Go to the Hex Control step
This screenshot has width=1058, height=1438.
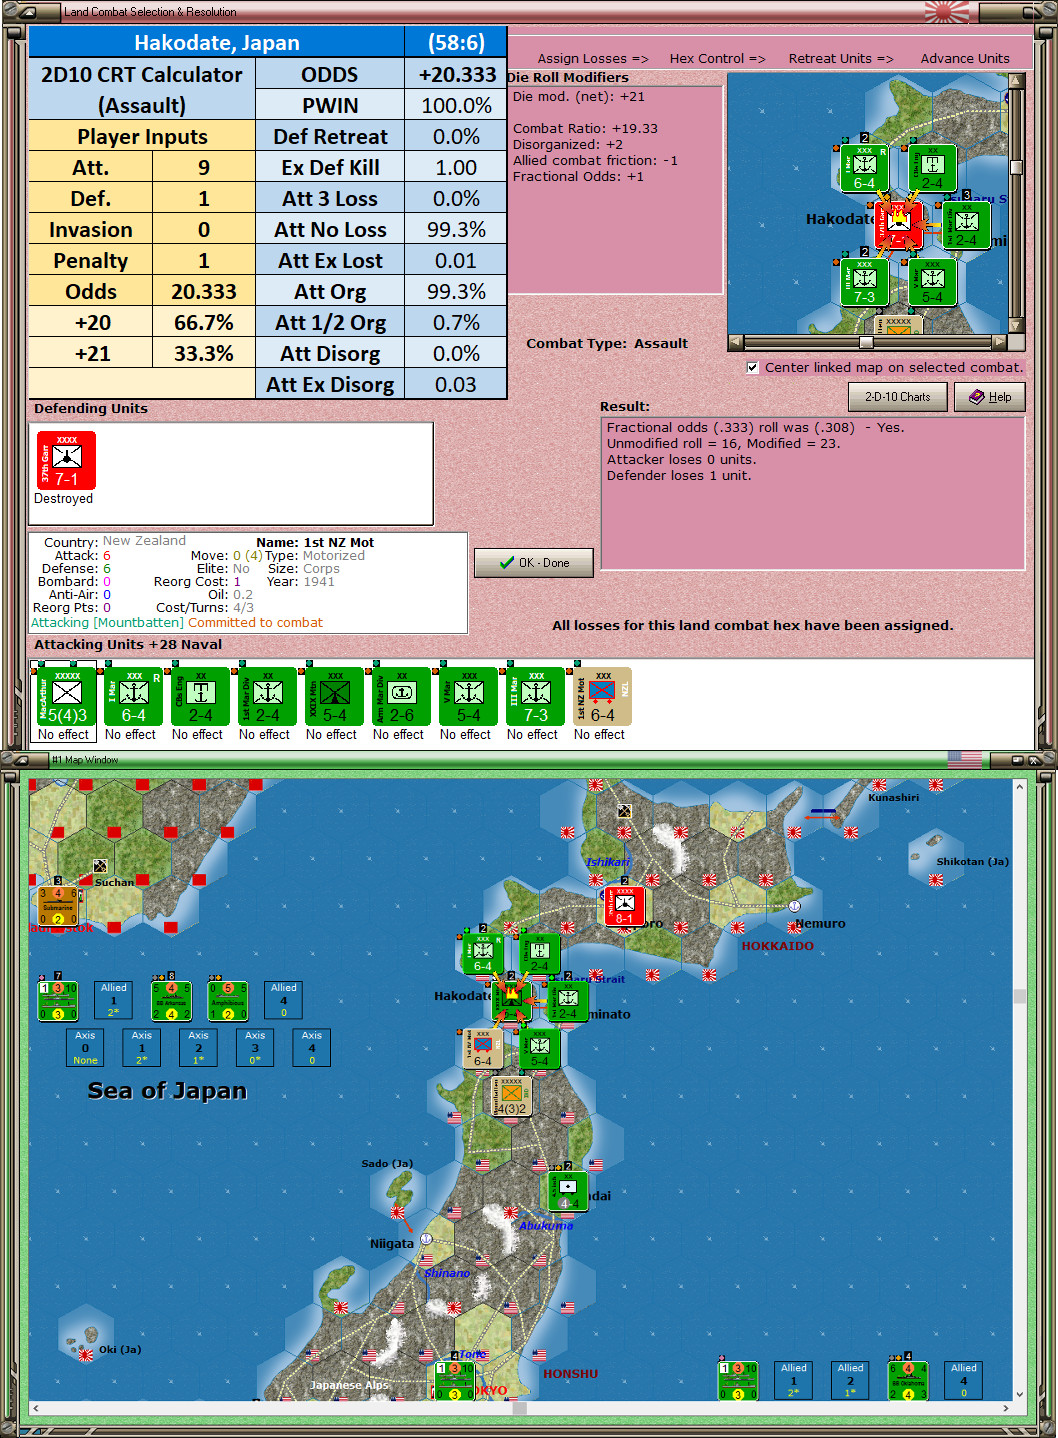tap(717, 59)
